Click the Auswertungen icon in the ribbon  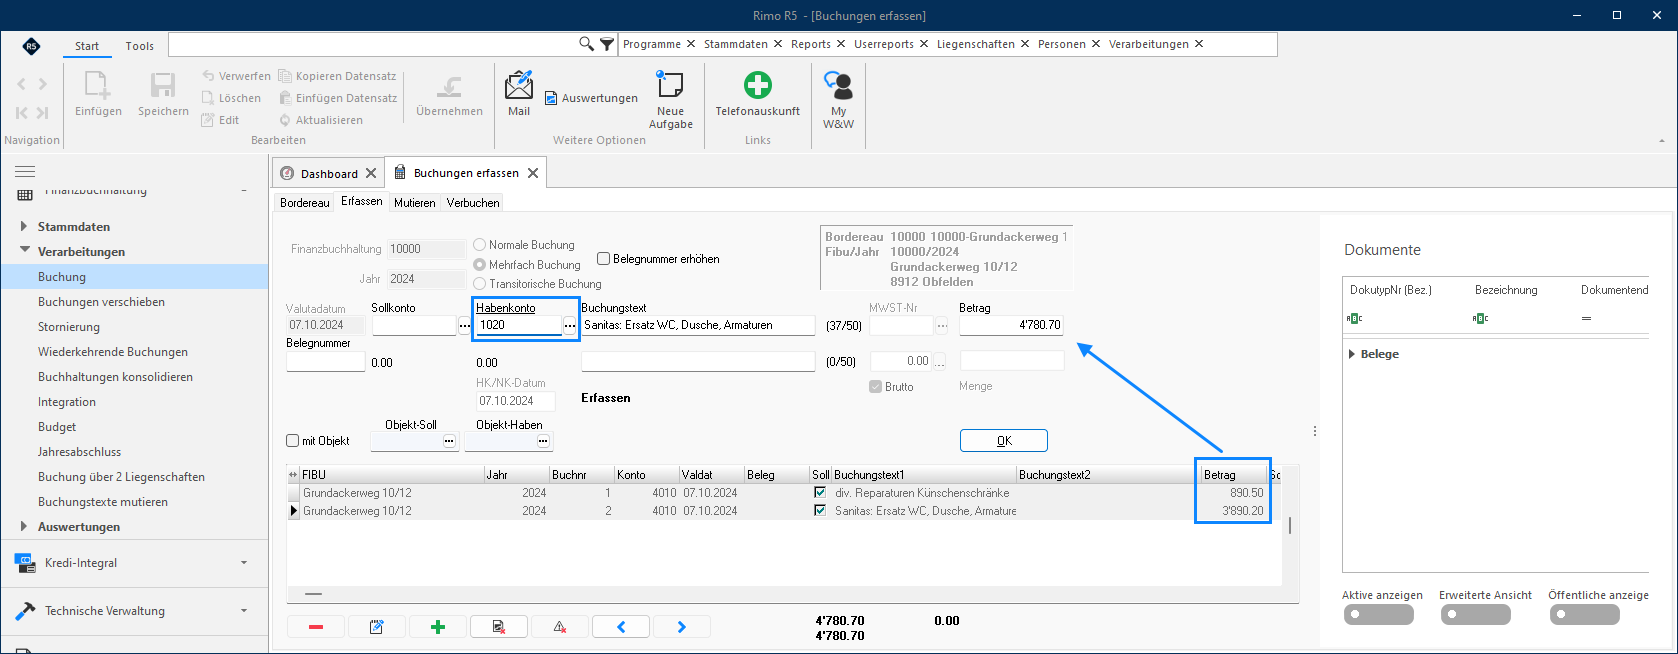pyautogui.click(x=551, y=98)
